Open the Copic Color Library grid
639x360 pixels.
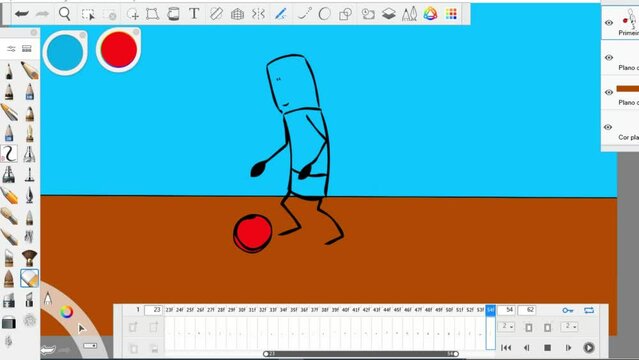tap(451, 14)
